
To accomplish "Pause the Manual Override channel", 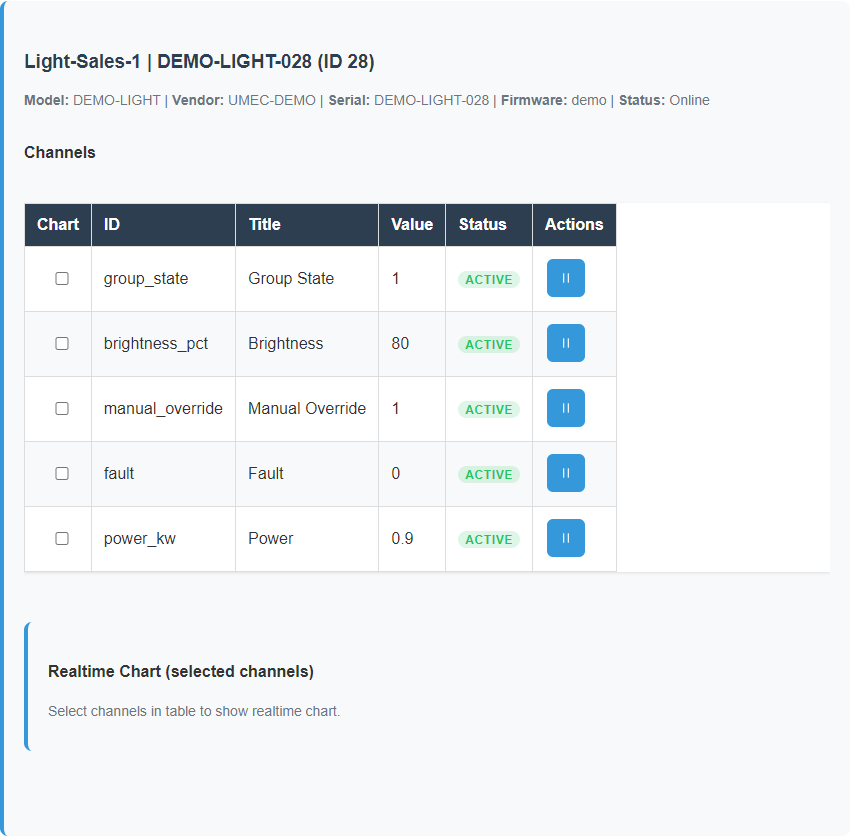I will pos(565,408).
